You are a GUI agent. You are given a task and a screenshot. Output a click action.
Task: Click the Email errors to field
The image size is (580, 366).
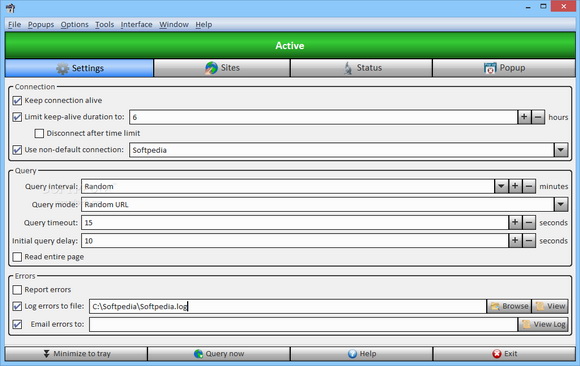point(303,325)
